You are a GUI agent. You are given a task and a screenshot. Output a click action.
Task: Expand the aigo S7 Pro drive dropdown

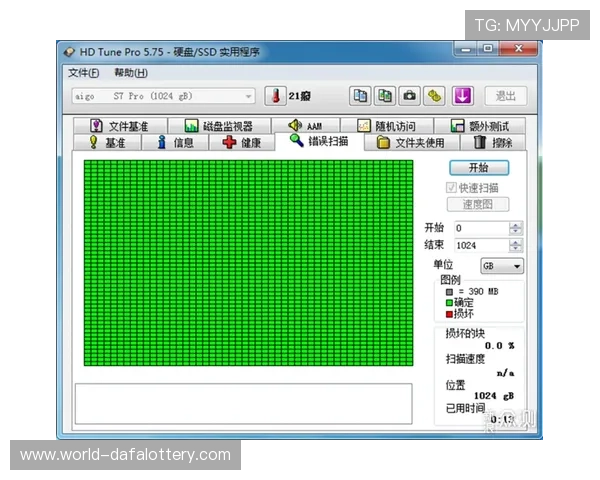[163, 96]
